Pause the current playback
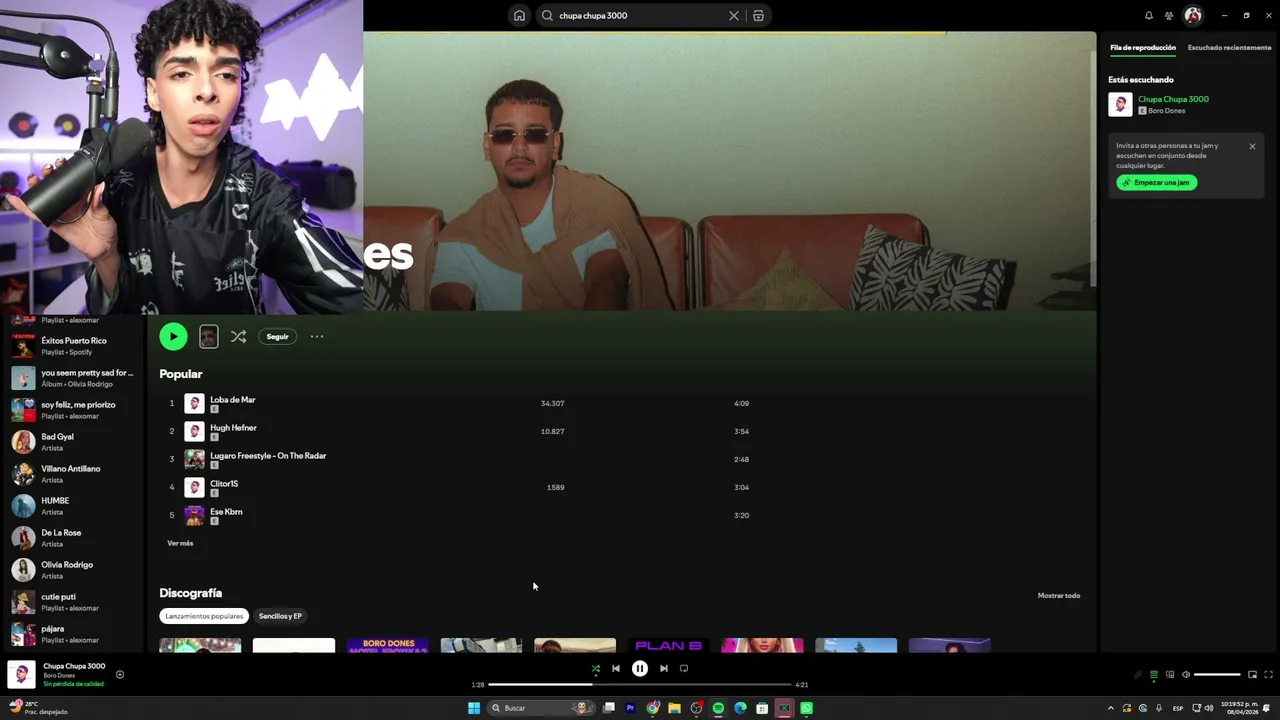 [x=640, y=669]
